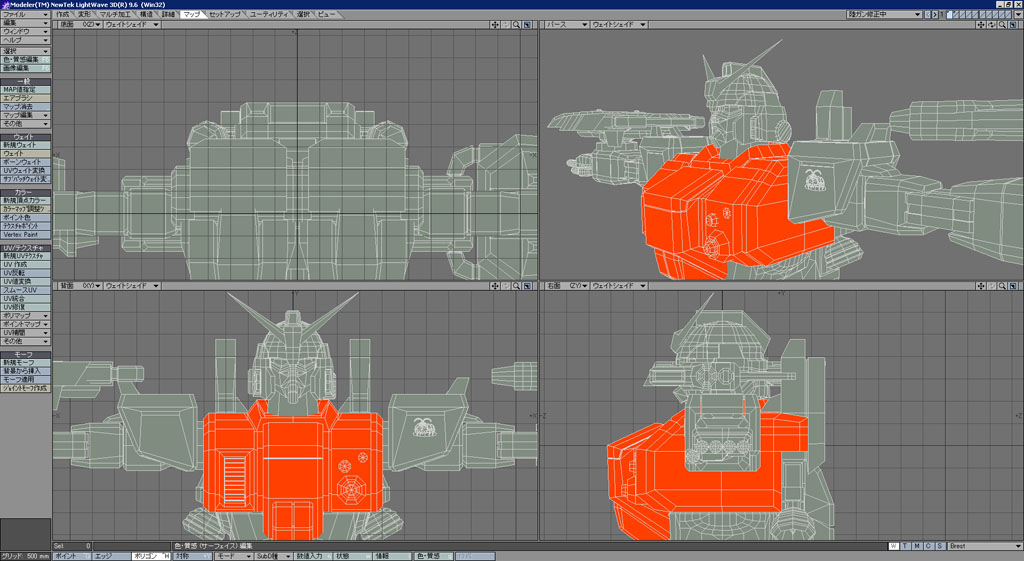Image resolution: width=1024 pixels, height=561 pixels.
Task: Click the pan icon in the perspective viewport
Action: pyautogui.click(x=981, y=24)
